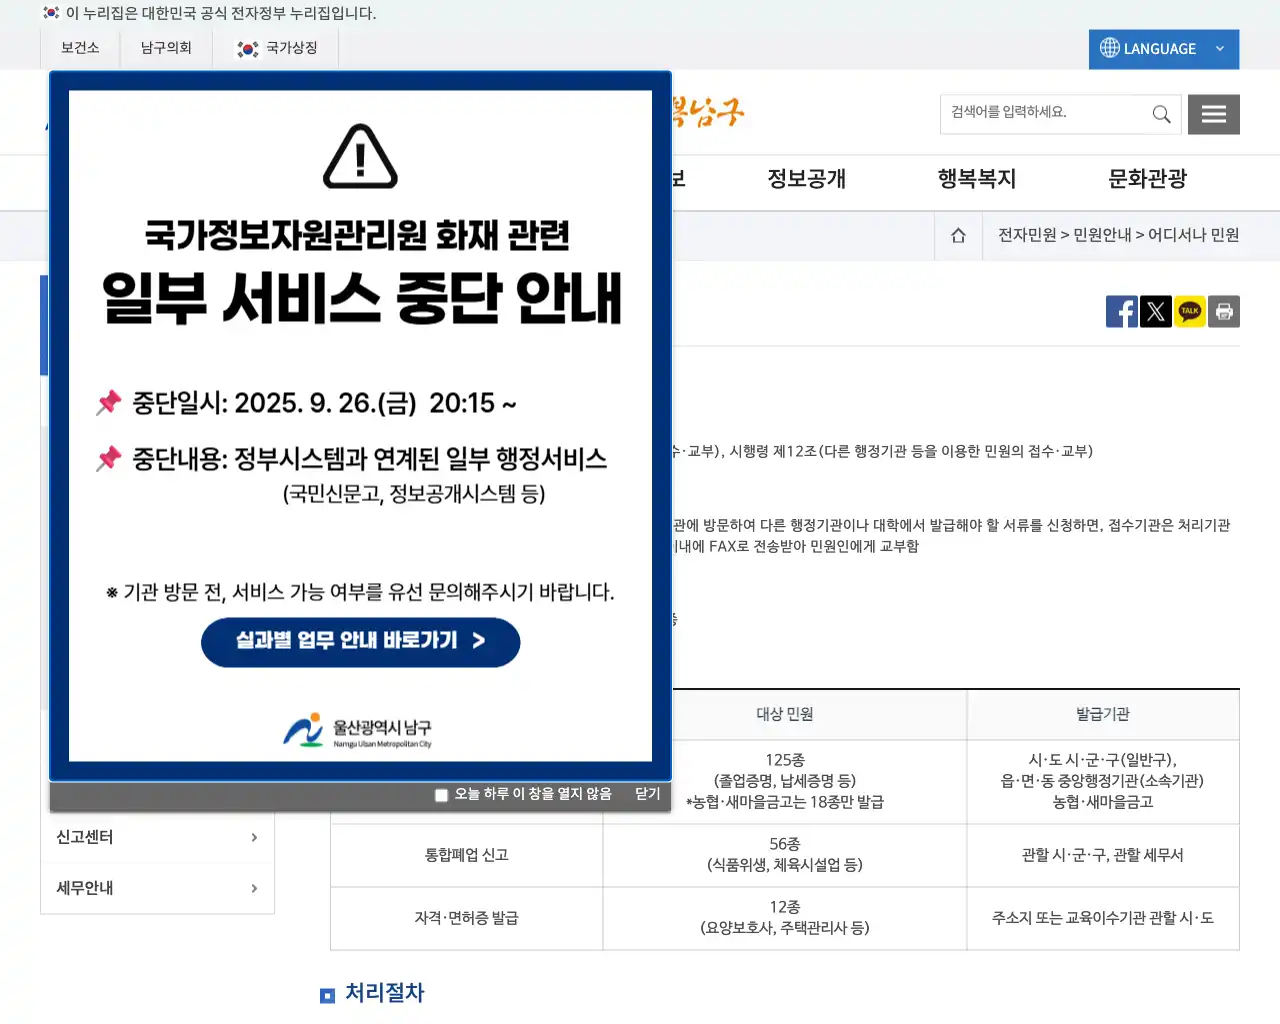This screenshot has height=1024, width=1280.
Task: Click the warning triangle icon in popup
Action: click(361, 157)
